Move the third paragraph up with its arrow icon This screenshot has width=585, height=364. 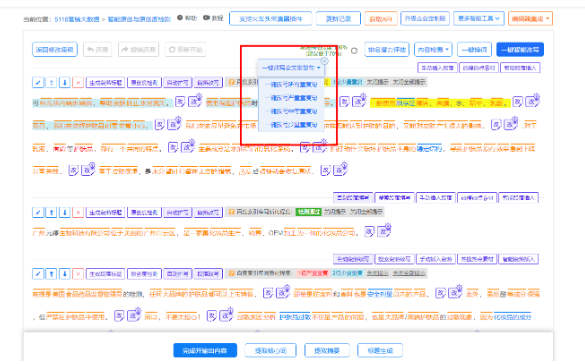click(51, 274)
